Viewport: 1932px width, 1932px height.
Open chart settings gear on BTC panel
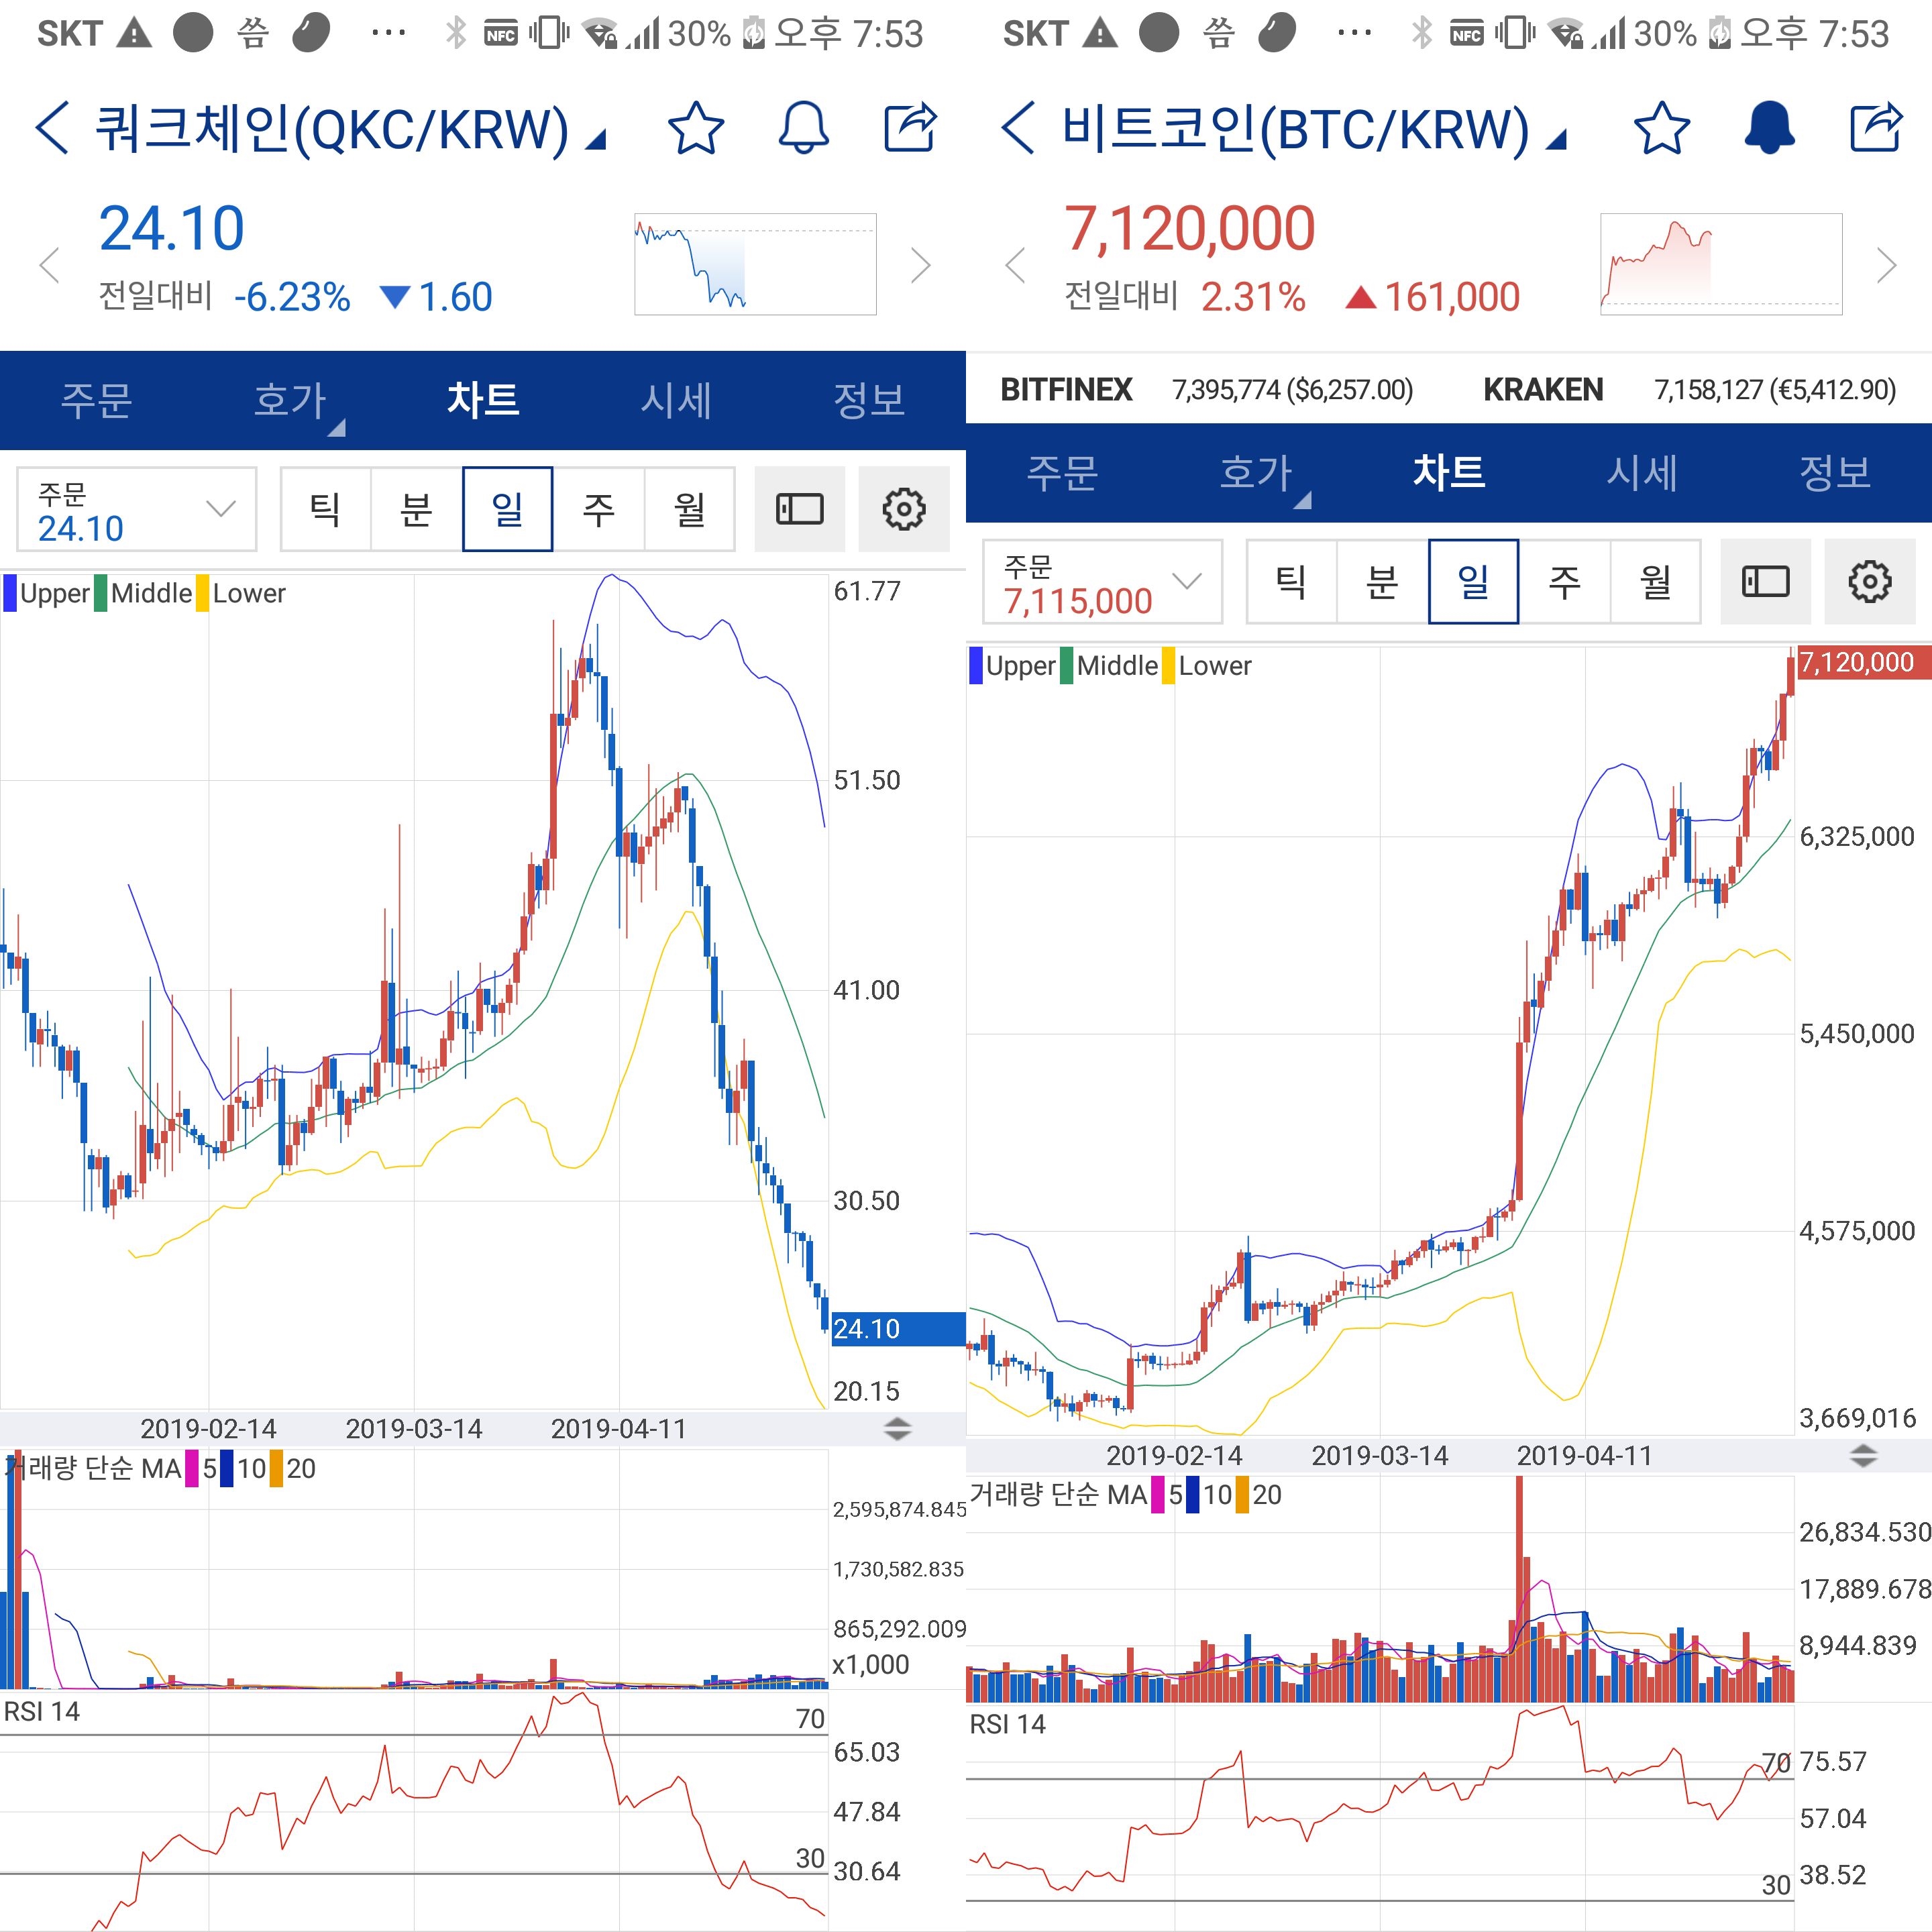(1869, 582)
